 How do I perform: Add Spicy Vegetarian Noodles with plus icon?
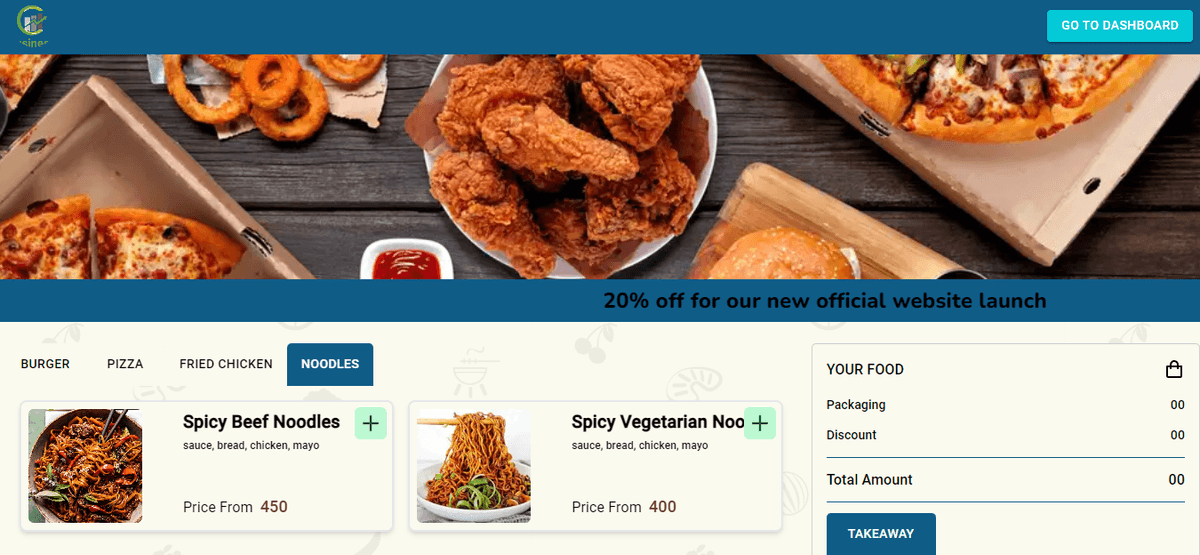[x=760, y=423]
